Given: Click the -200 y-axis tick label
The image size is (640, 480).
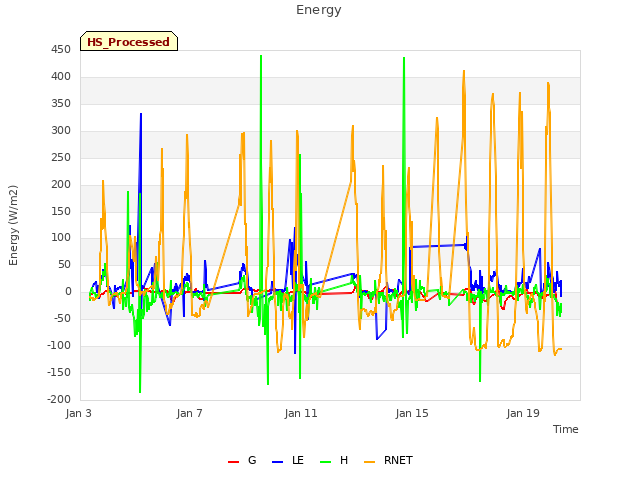Looking at the screenshot, I should point(59,399).
